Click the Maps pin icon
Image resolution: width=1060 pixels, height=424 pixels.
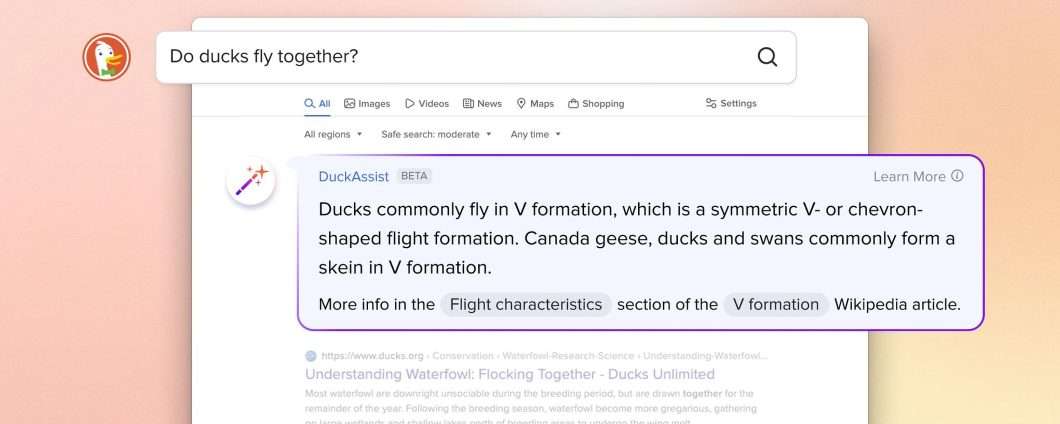[521, 103]
